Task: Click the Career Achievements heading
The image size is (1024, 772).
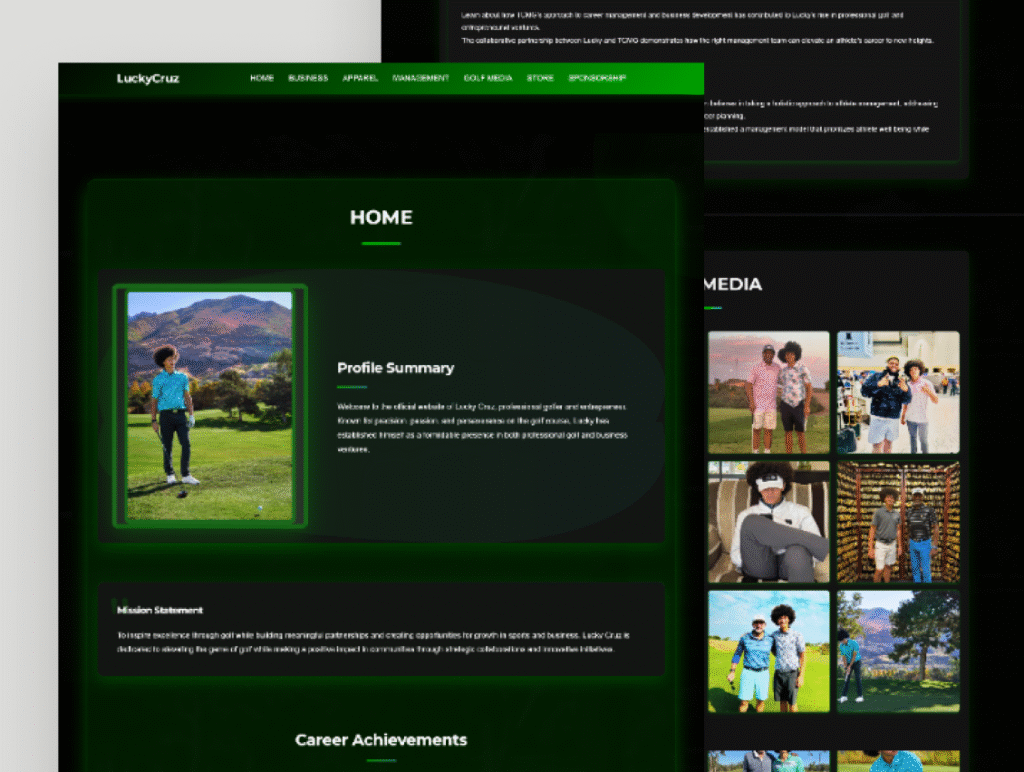Action: tap(381, 740)
